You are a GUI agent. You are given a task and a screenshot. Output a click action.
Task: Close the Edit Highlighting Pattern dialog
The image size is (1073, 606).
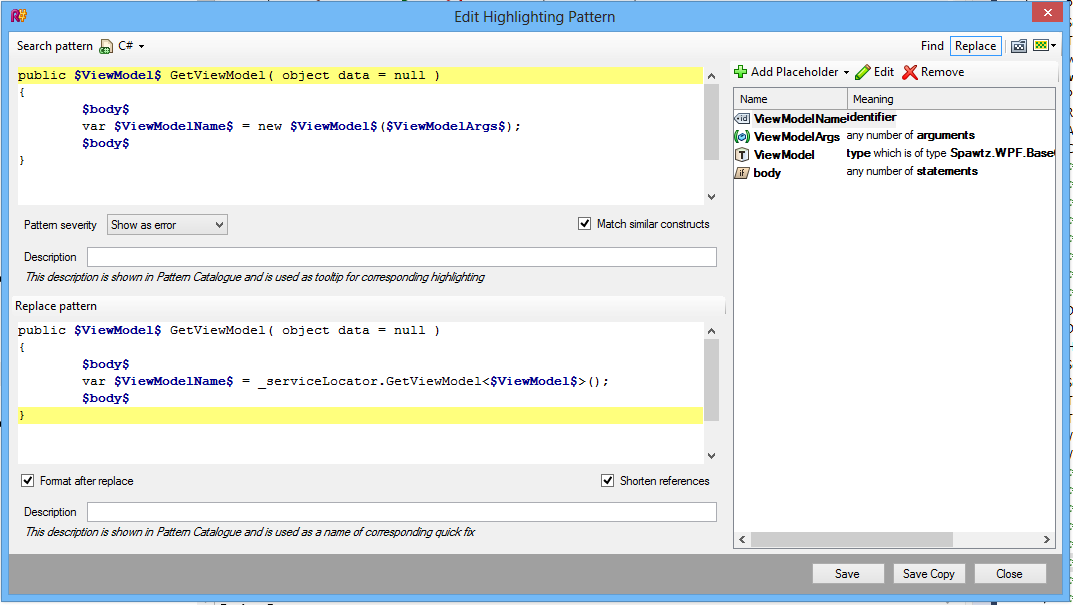click(x=1047, y=12)
